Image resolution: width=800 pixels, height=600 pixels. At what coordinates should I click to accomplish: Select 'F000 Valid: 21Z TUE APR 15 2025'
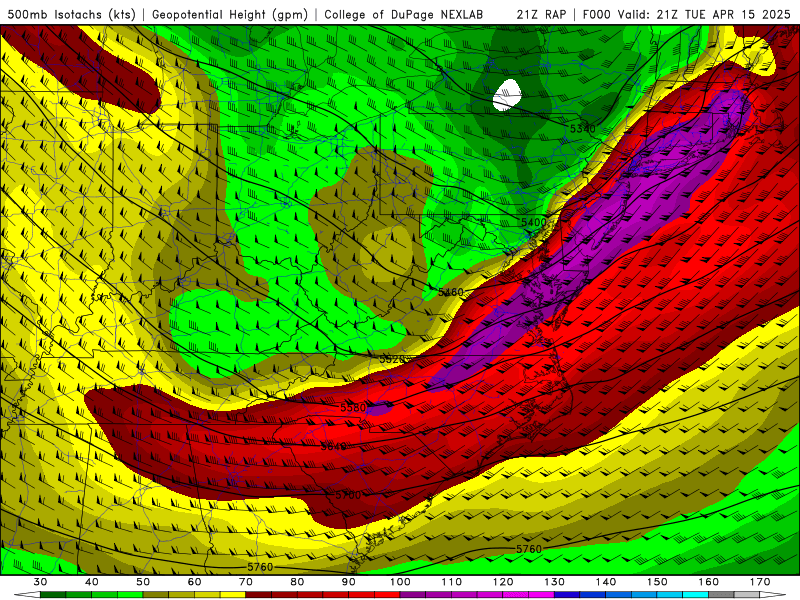coord(686,14)
